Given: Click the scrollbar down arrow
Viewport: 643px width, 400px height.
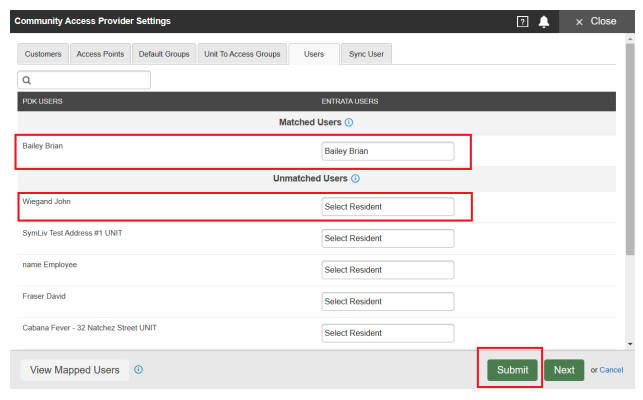Looking at the screenshot, I should 630,344.
